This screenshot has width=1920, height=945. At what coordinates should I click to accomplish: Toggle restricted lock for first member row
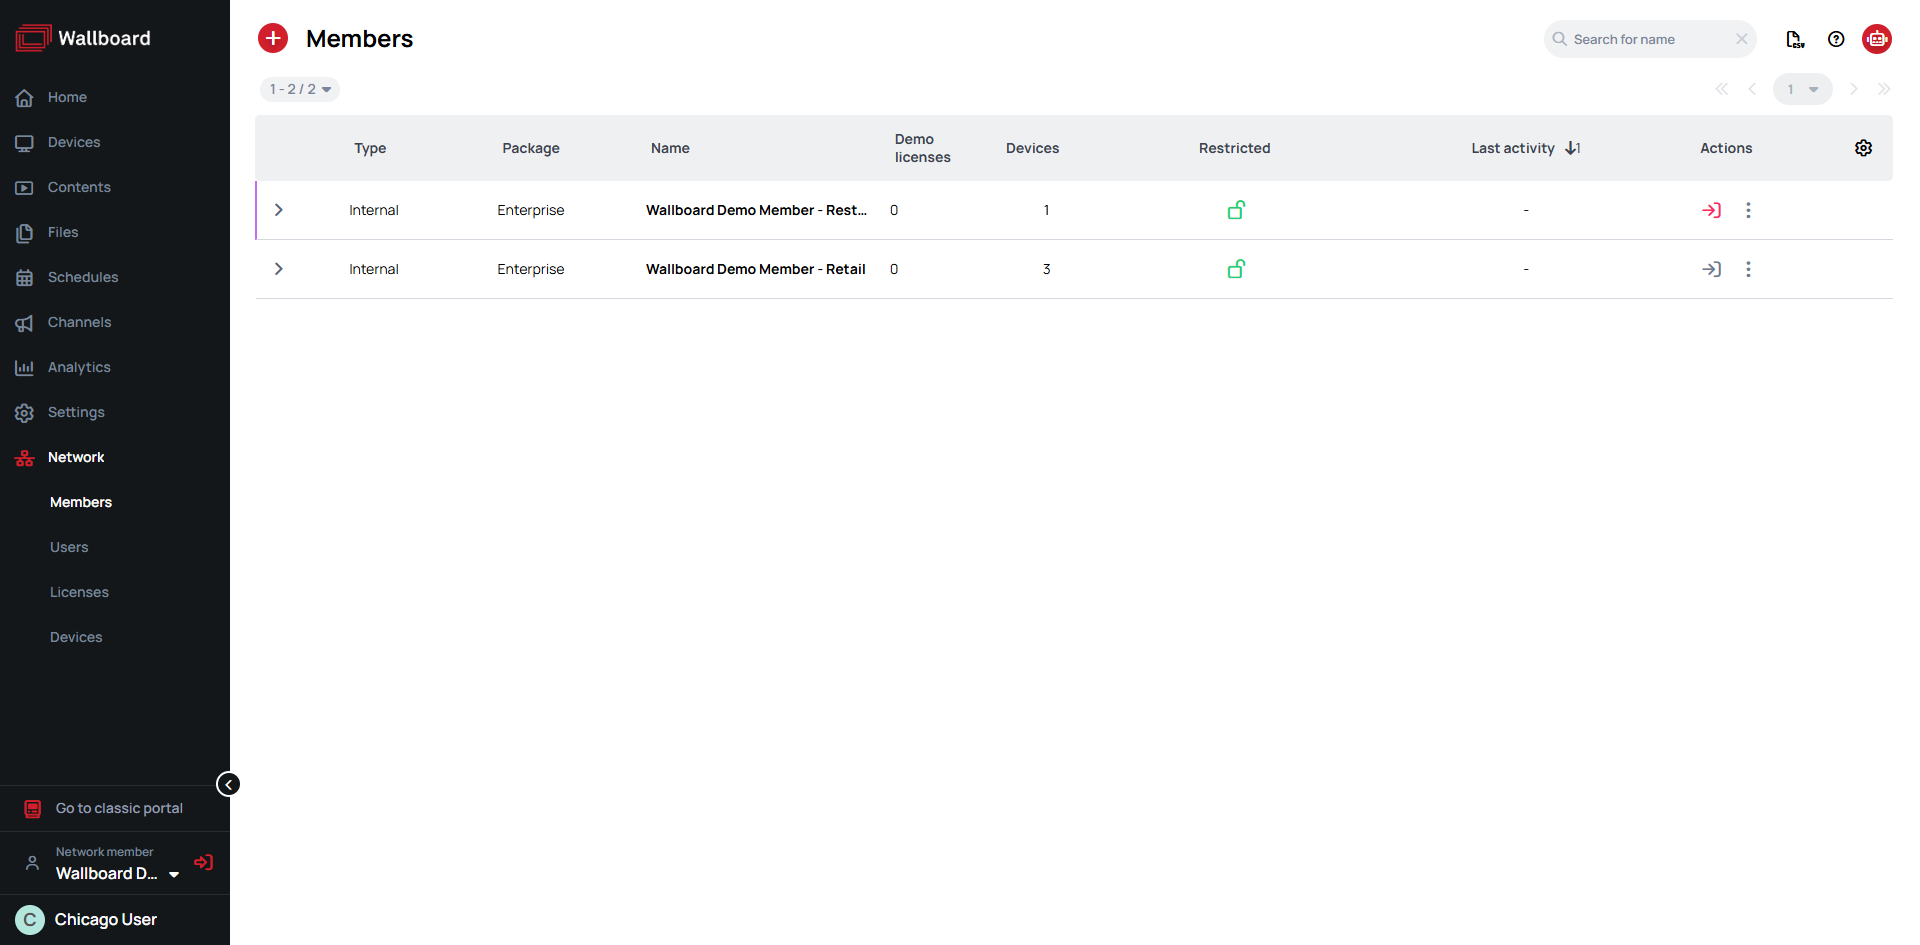click(x=1236, y=210)
